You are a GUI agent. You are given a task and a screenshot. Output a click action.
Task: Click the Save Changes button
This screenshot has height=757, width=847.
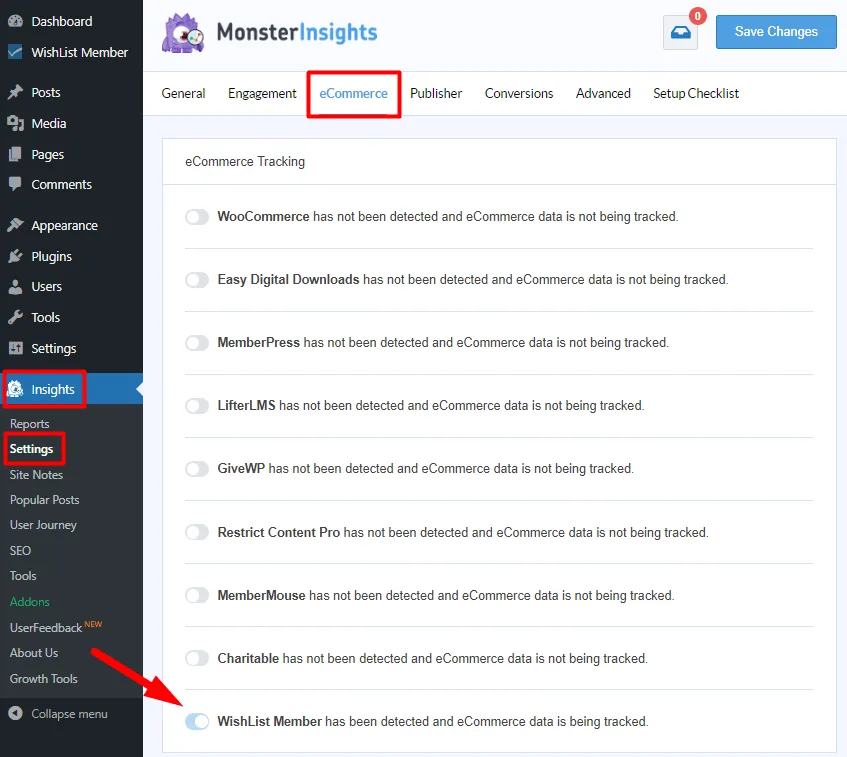click(x=776, y=32)
